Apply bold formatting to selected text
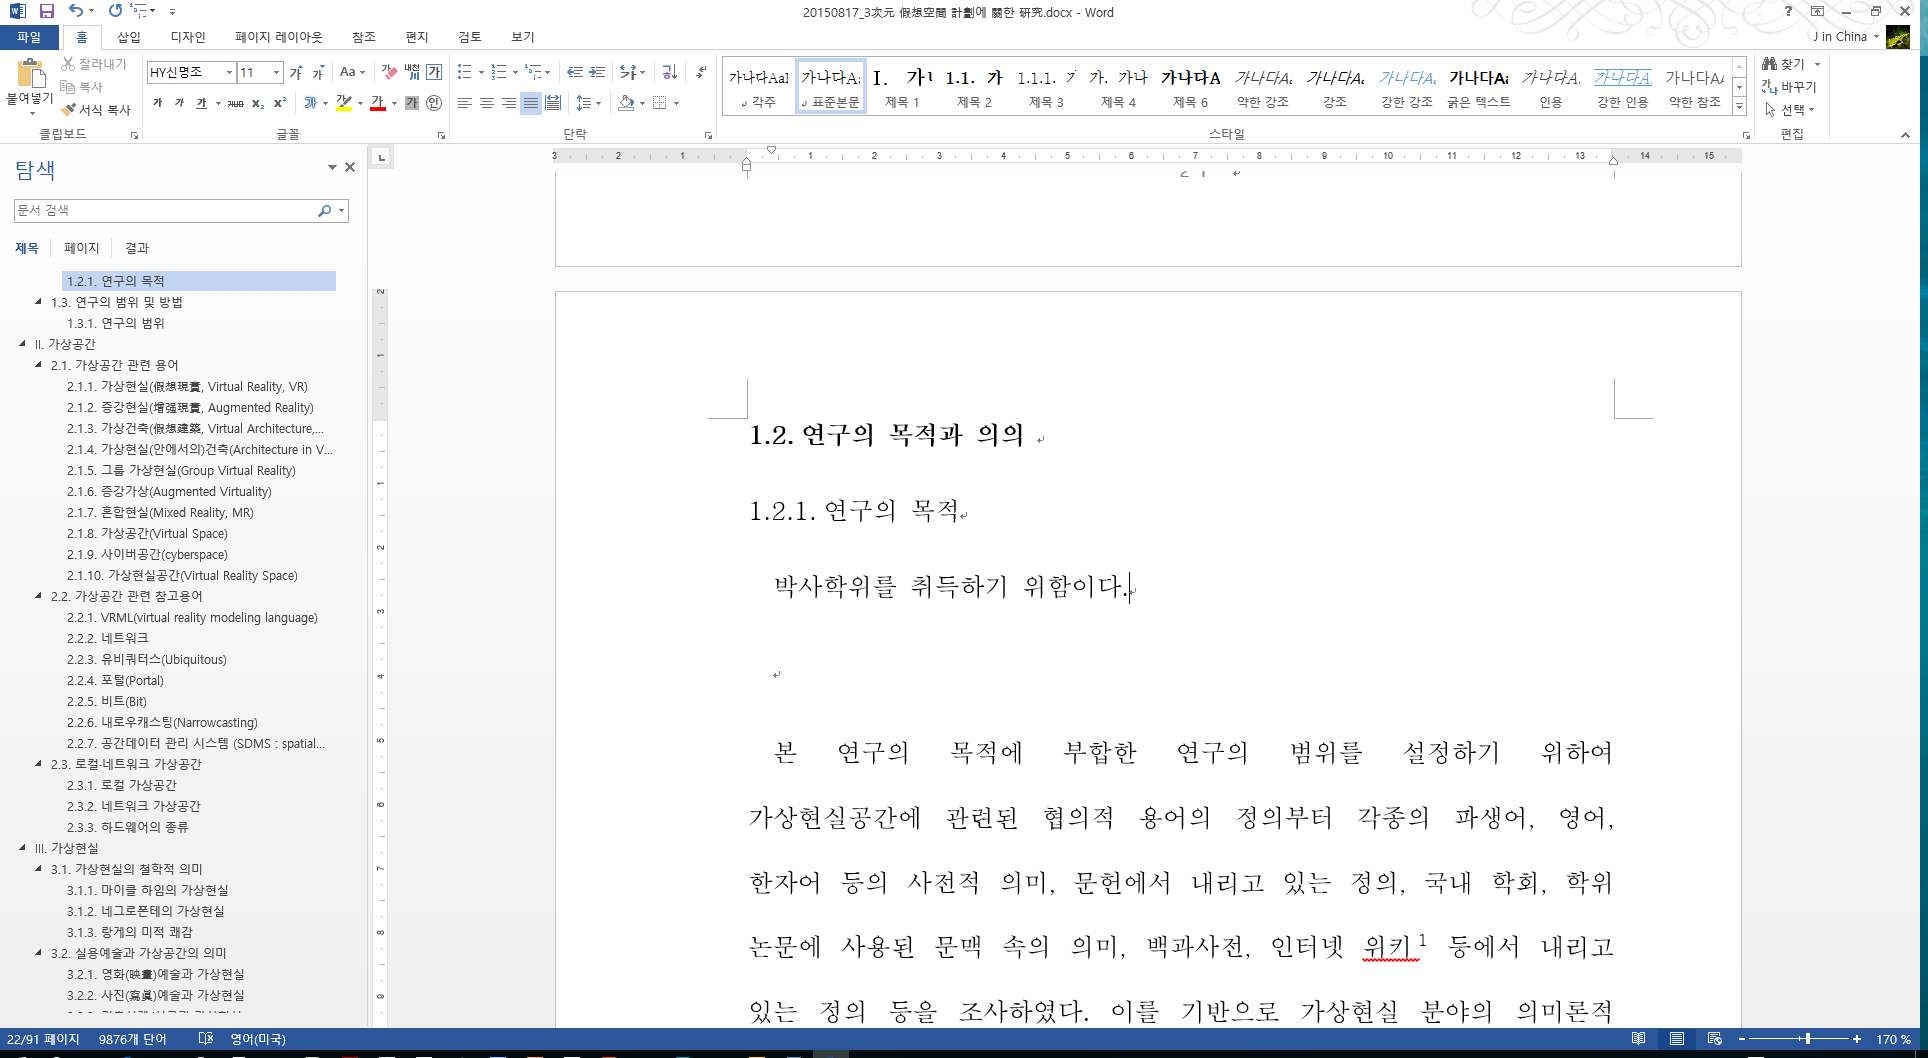The height and width of the screenshot is (1058, 1928). pos(157,102)
